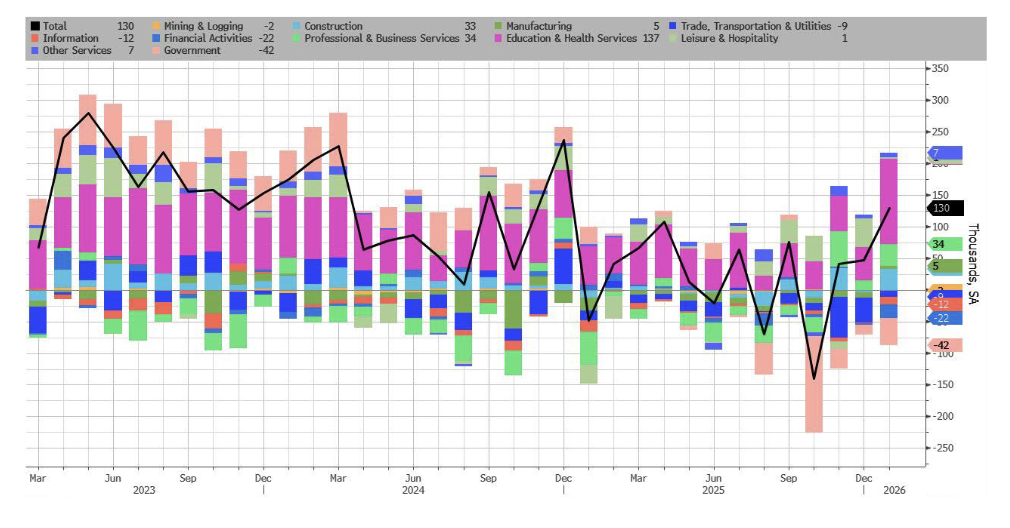The width and height of the screenshot is (1010, 528).
Task: Click the 150 y-axis tick label
Action: click(940, 195)
